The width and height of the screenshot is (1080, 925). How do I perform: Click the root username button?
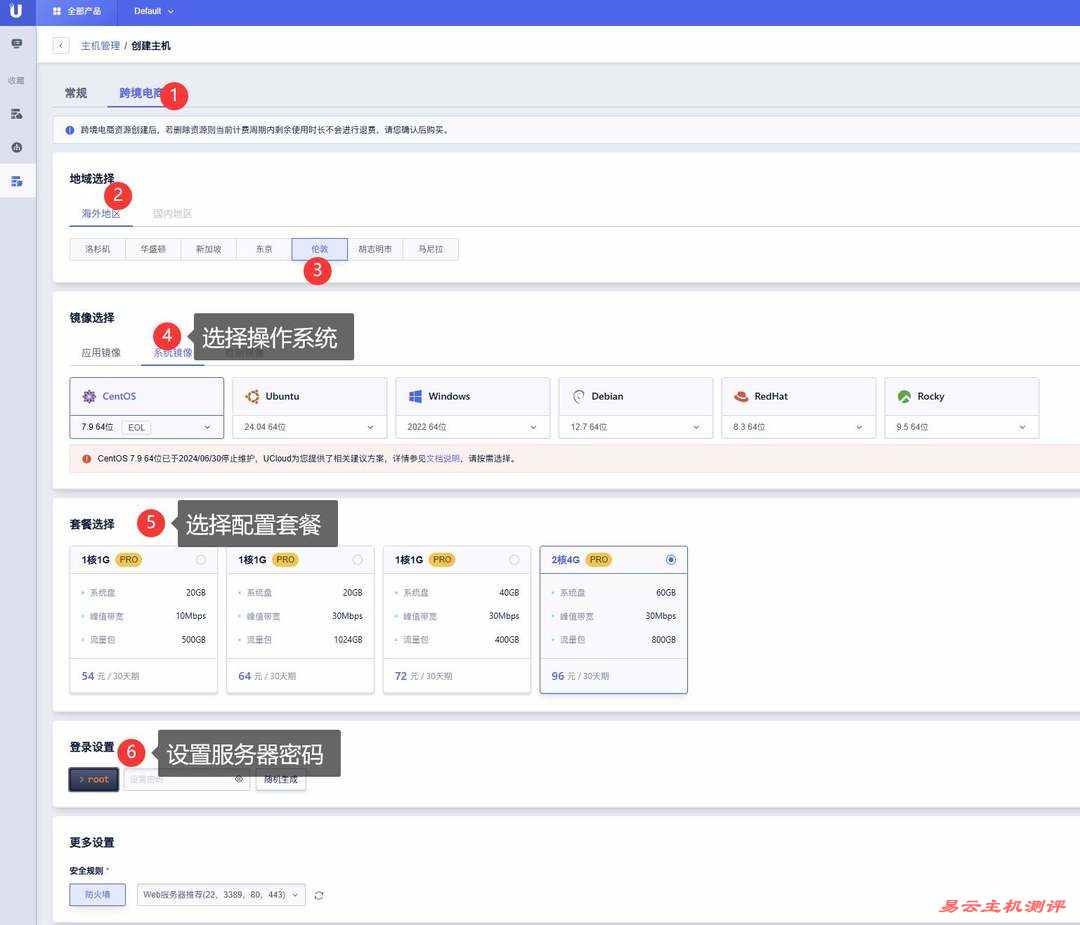click(x=94, y=780)
